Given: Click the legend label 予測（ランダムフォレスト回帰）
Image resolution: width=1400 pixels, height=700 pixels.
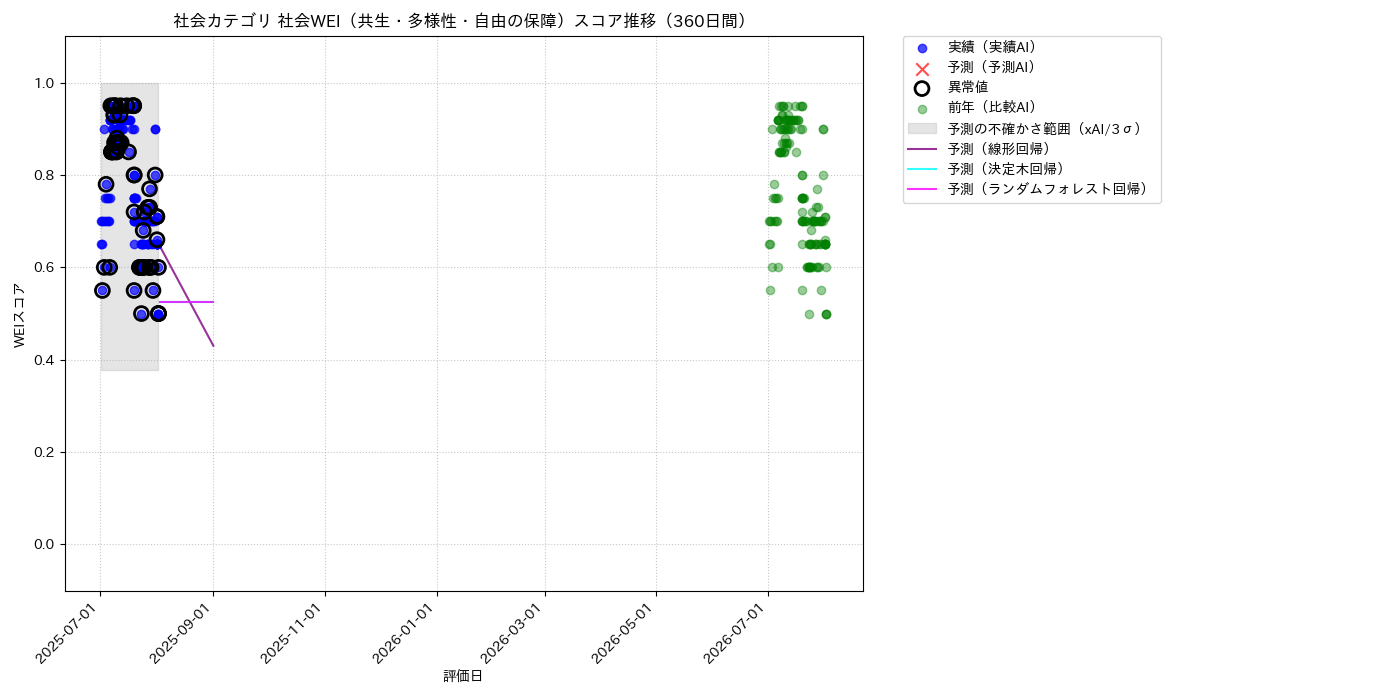Looking at the screenshot, I should (1048, 189).
